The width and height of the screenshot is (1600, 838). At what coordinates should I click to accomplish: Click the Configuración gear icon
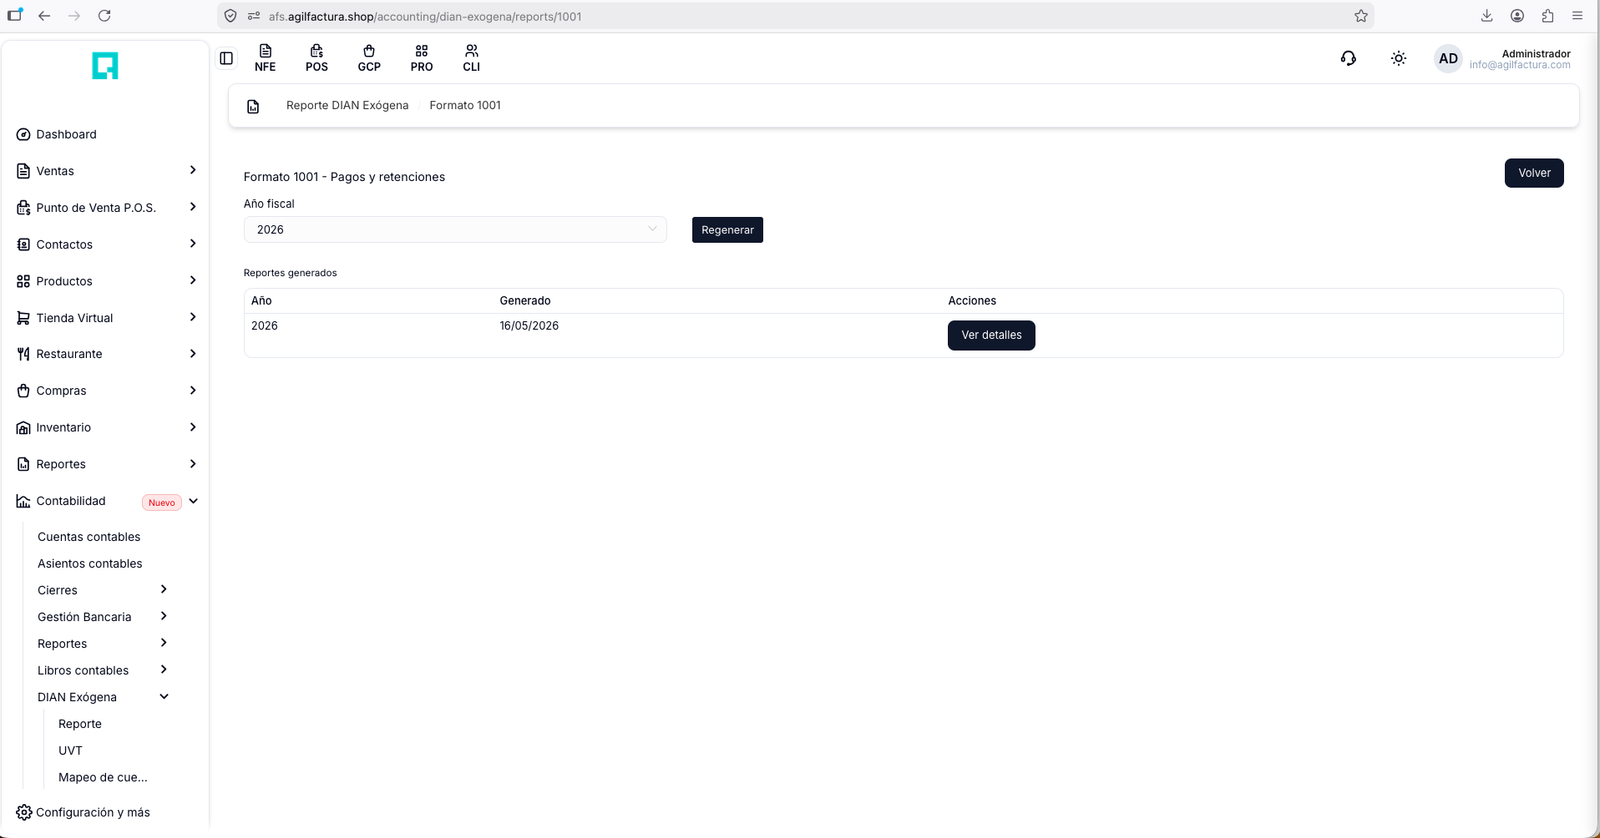coord(24,812)
